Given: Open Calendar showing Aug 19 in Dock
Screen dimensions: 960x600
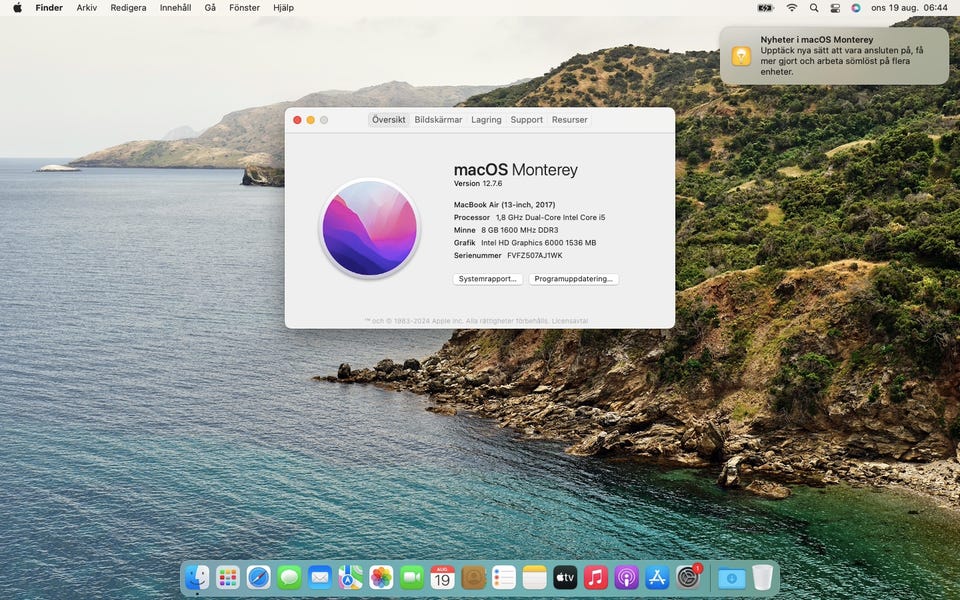Looking at the screenshot, I should (442, 577).
